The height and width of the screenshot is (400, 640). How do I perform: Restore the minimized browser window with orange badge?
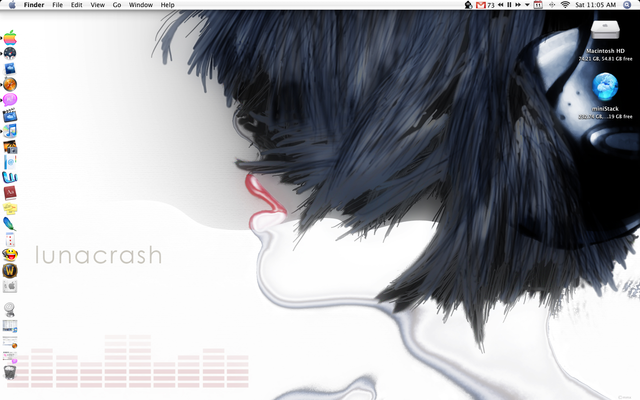tap(10, 342)
